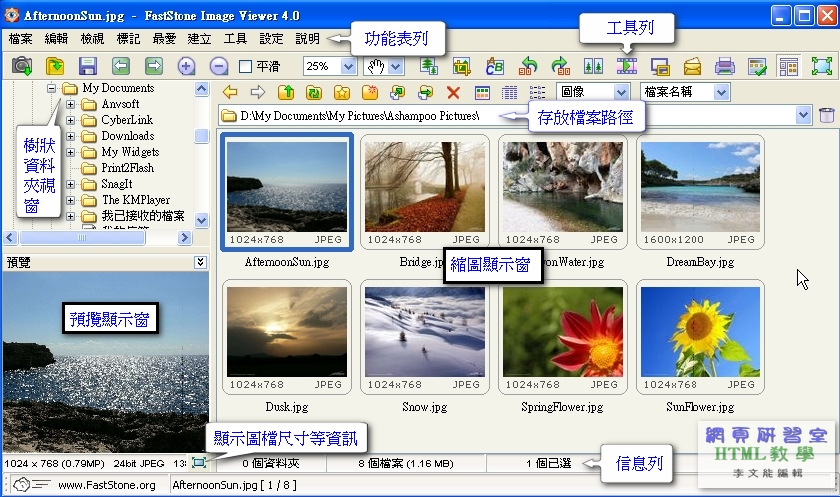Open the 說明 menu
Screen dimensions: 840x497
(308, 39)
